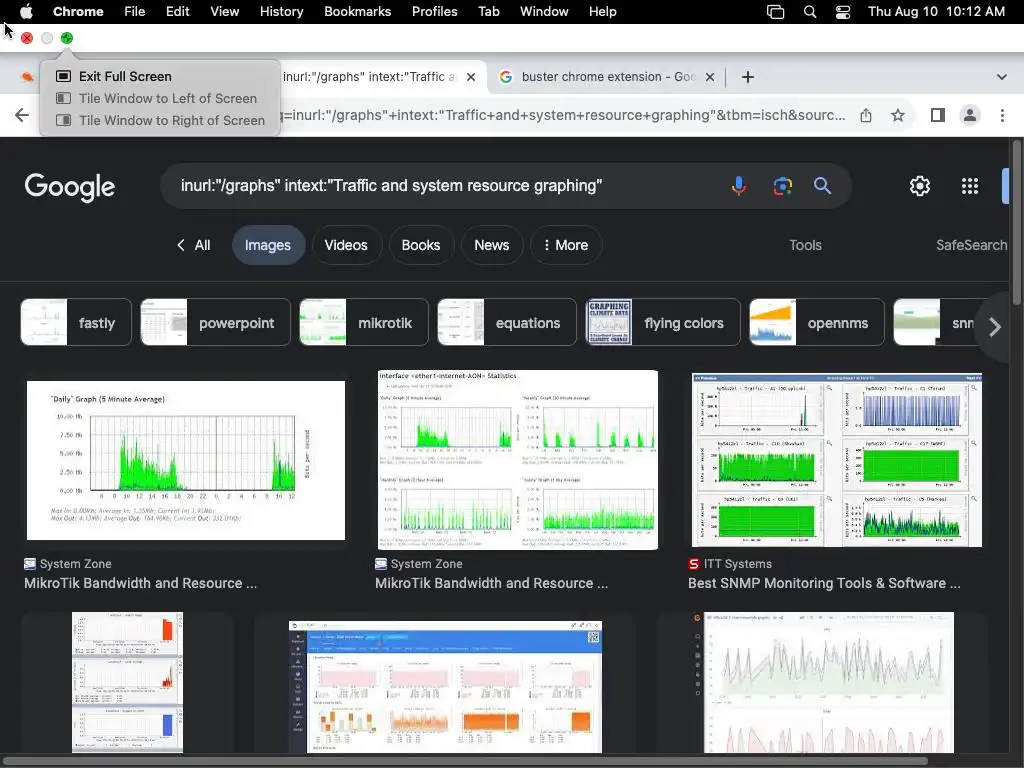
Task: Click the address bar URL
Action: 565,116
